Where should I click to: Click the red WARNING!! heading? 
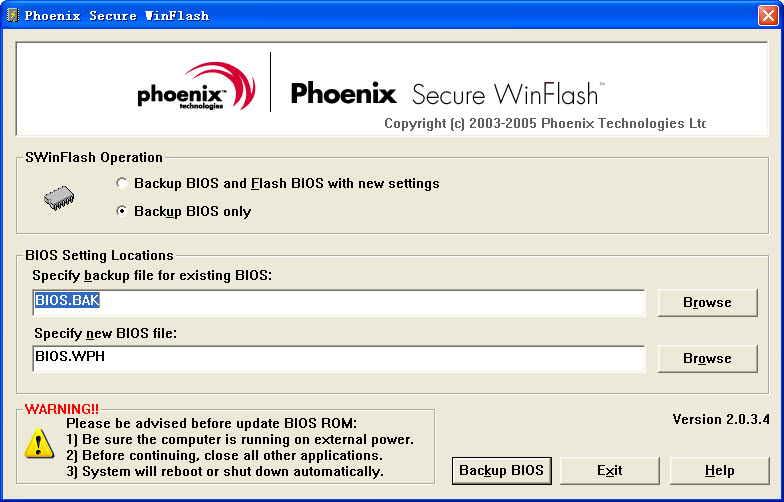pos(62,409)
